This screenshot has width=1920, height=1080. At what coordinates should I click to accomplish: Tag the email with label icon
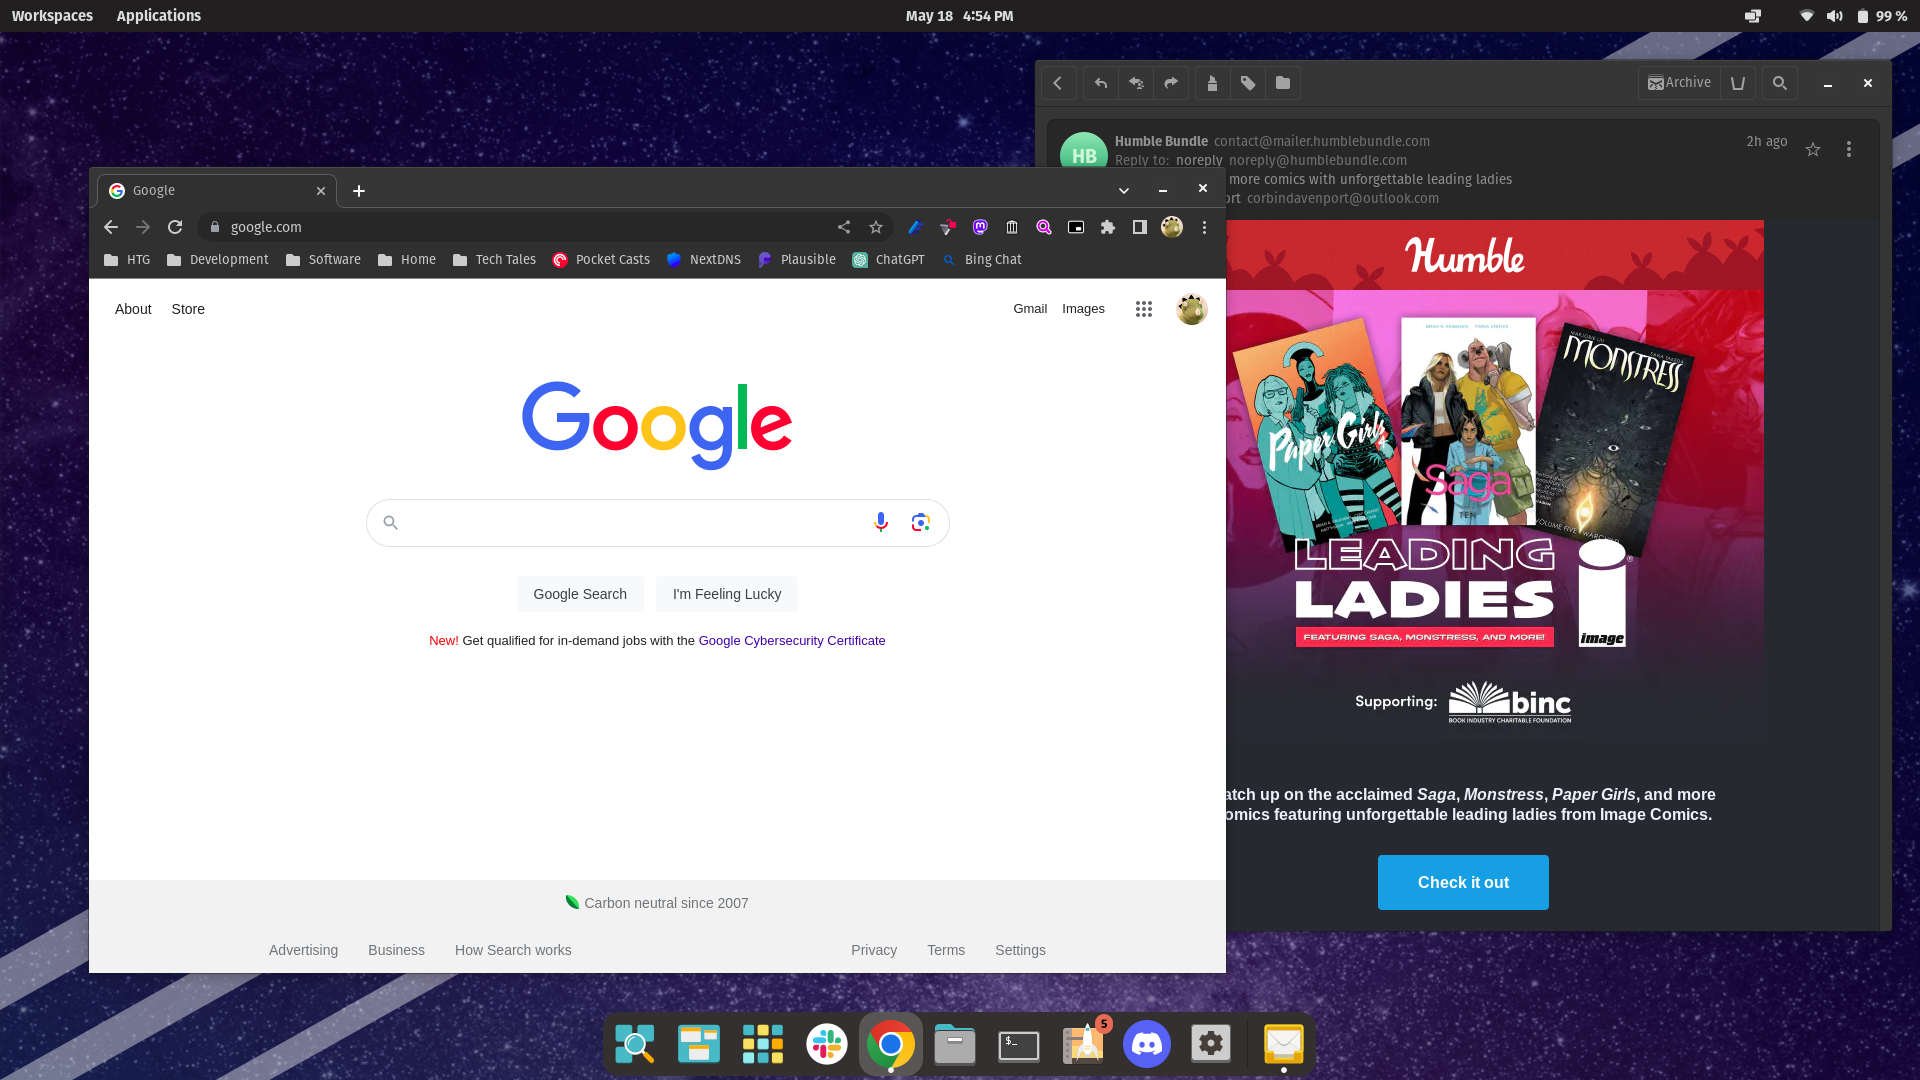[x=1248, y=83]
